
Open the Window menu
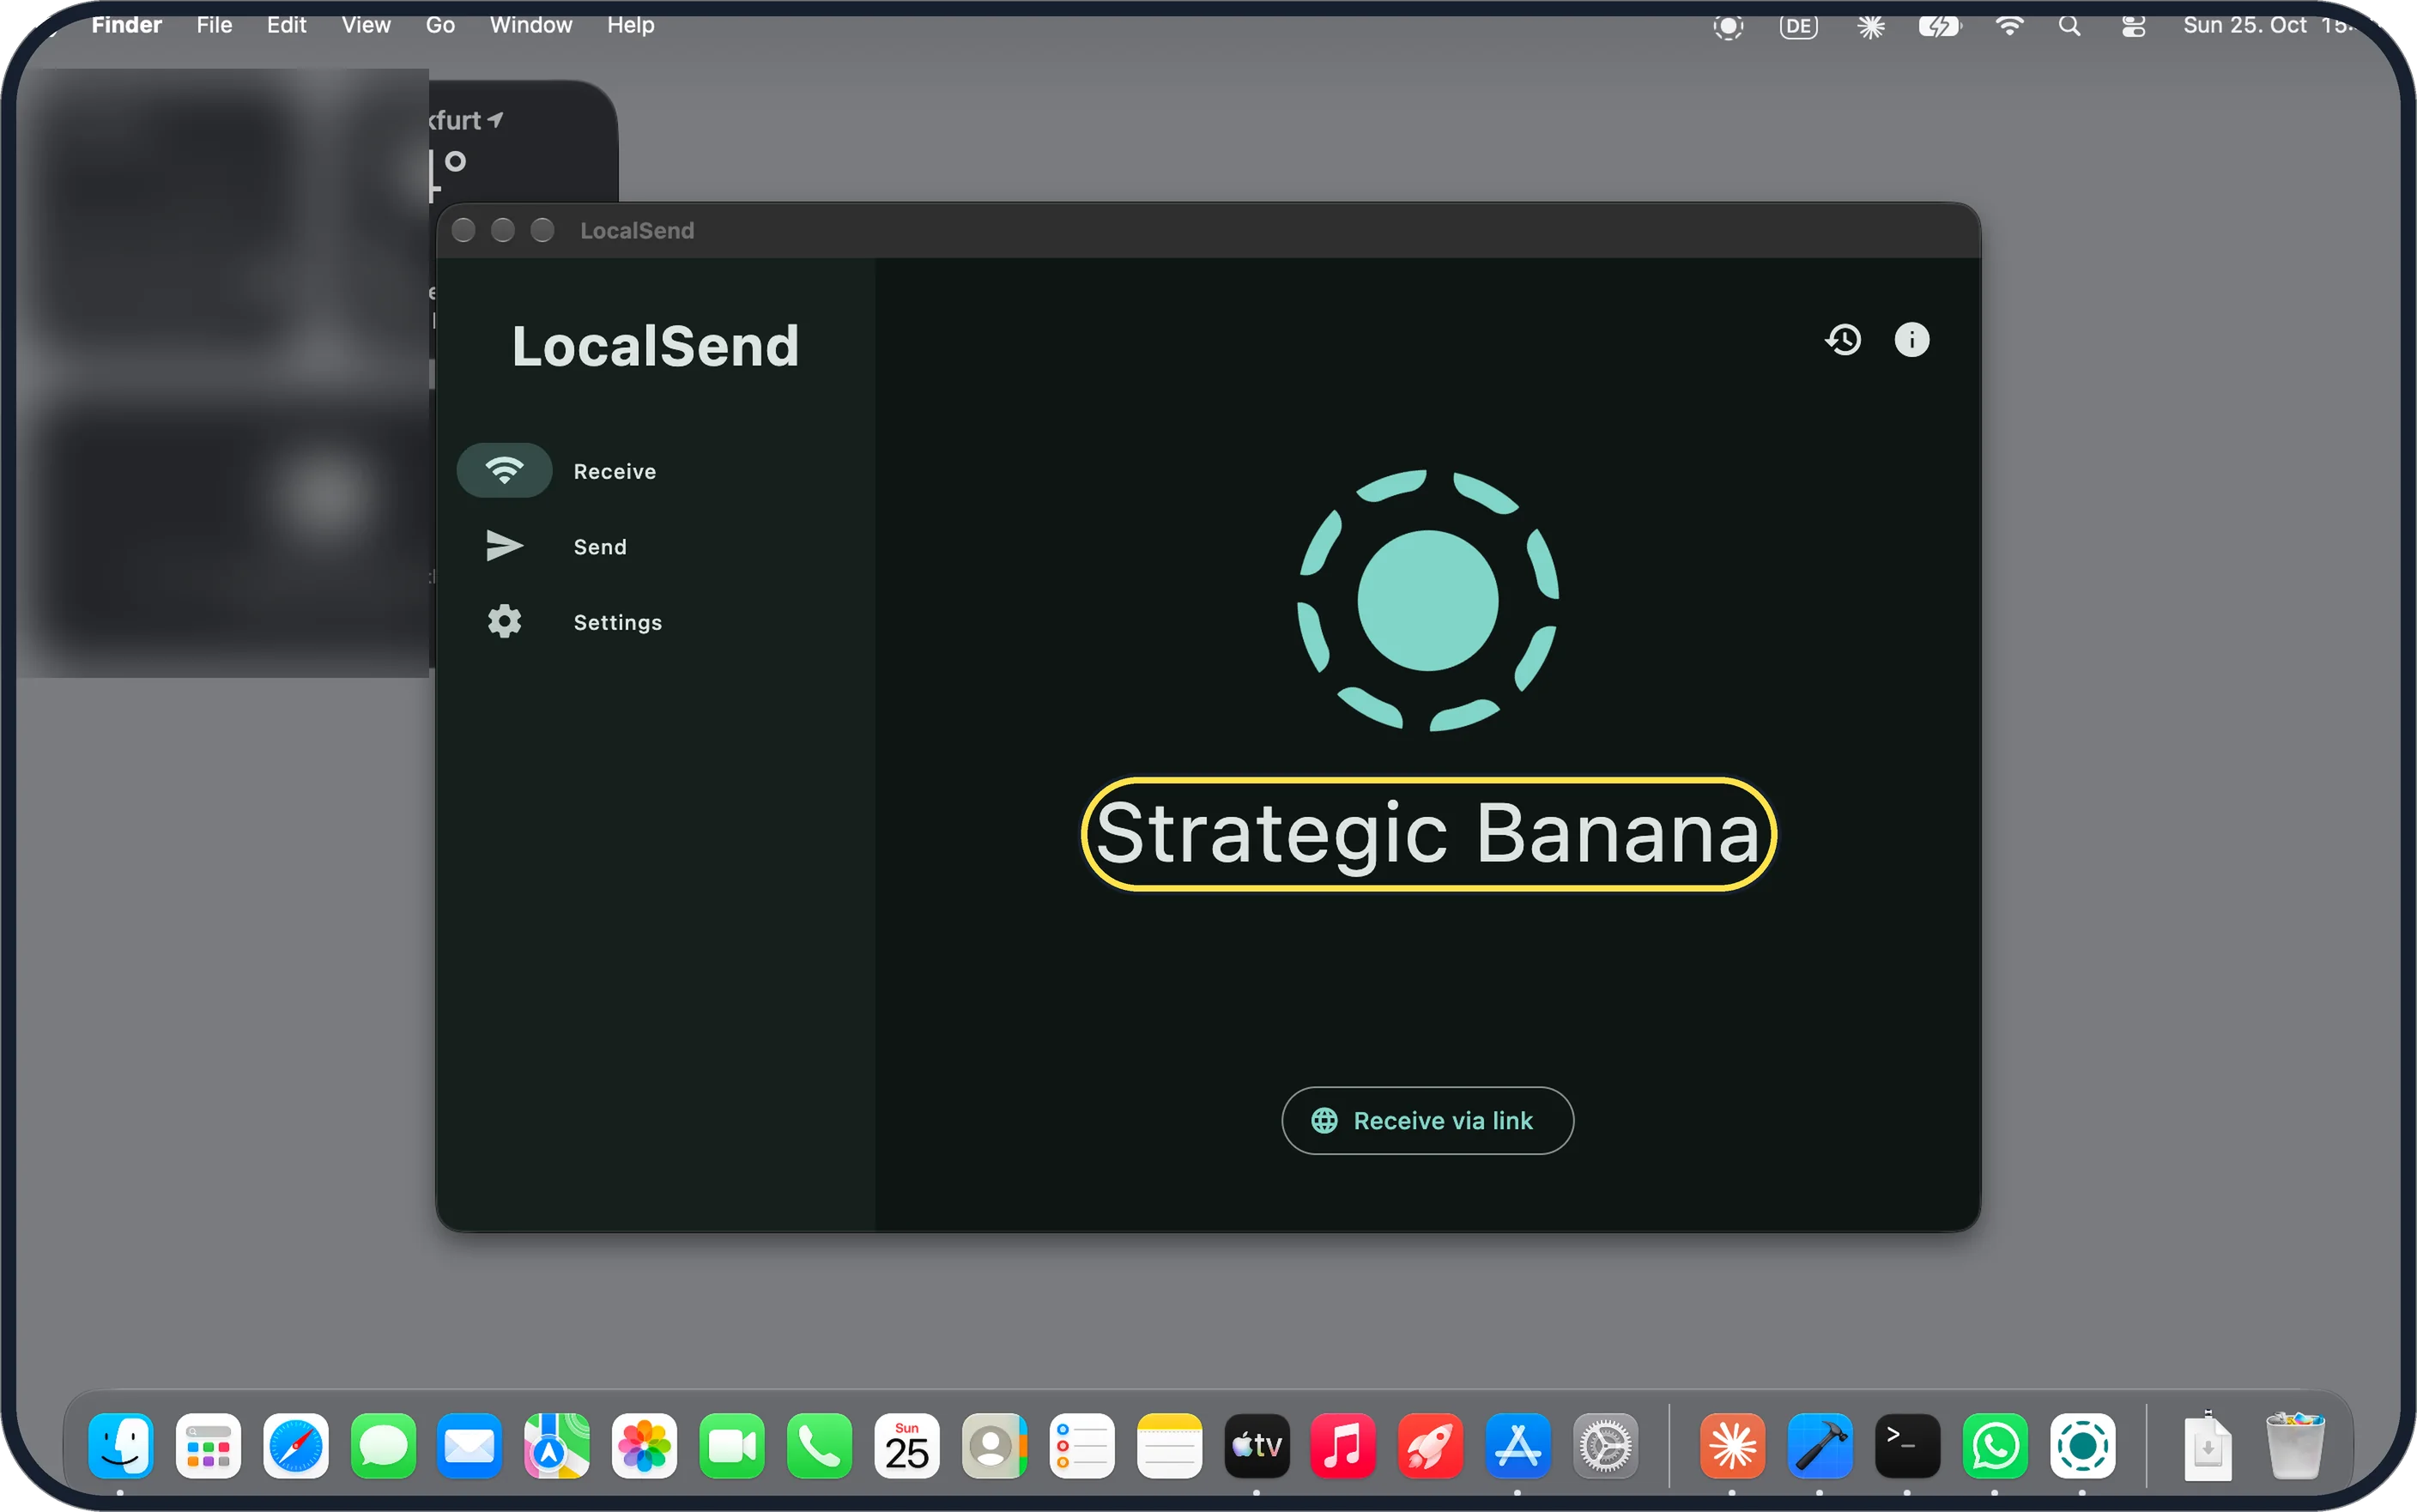tap(531, 25)
